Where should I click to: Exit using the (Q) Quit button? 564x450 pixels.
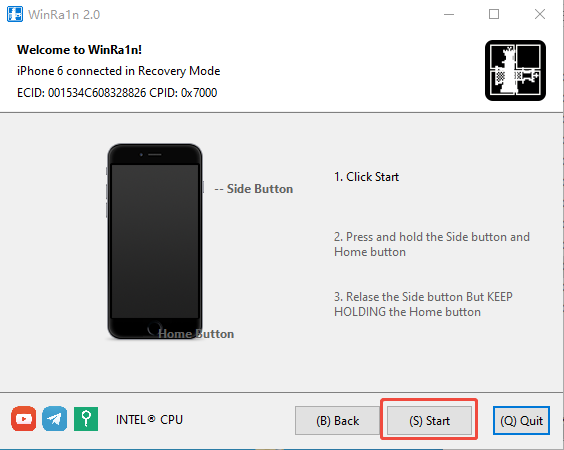(521, 421)
